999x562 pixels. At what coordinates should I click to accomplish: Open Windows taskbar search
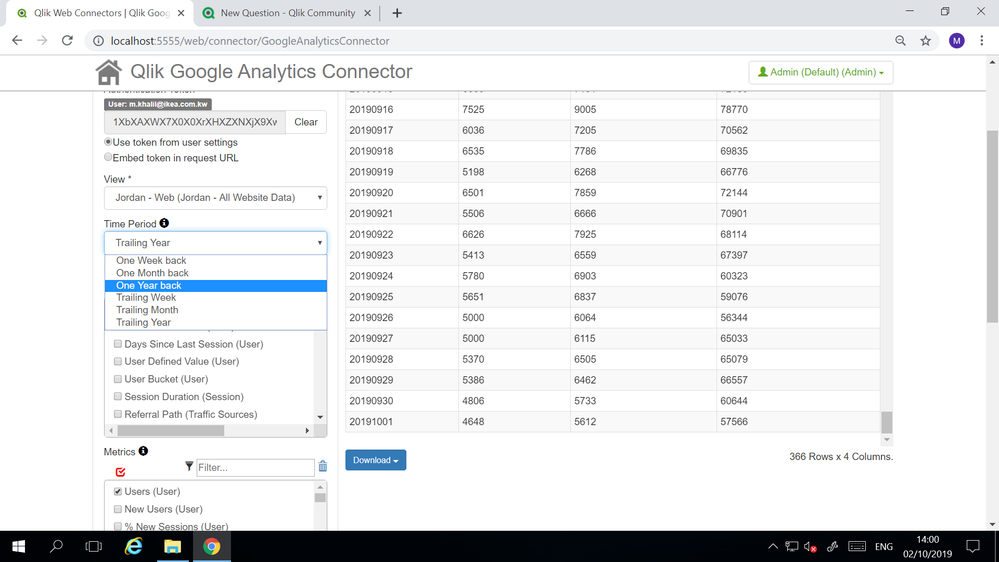(56, 547)
